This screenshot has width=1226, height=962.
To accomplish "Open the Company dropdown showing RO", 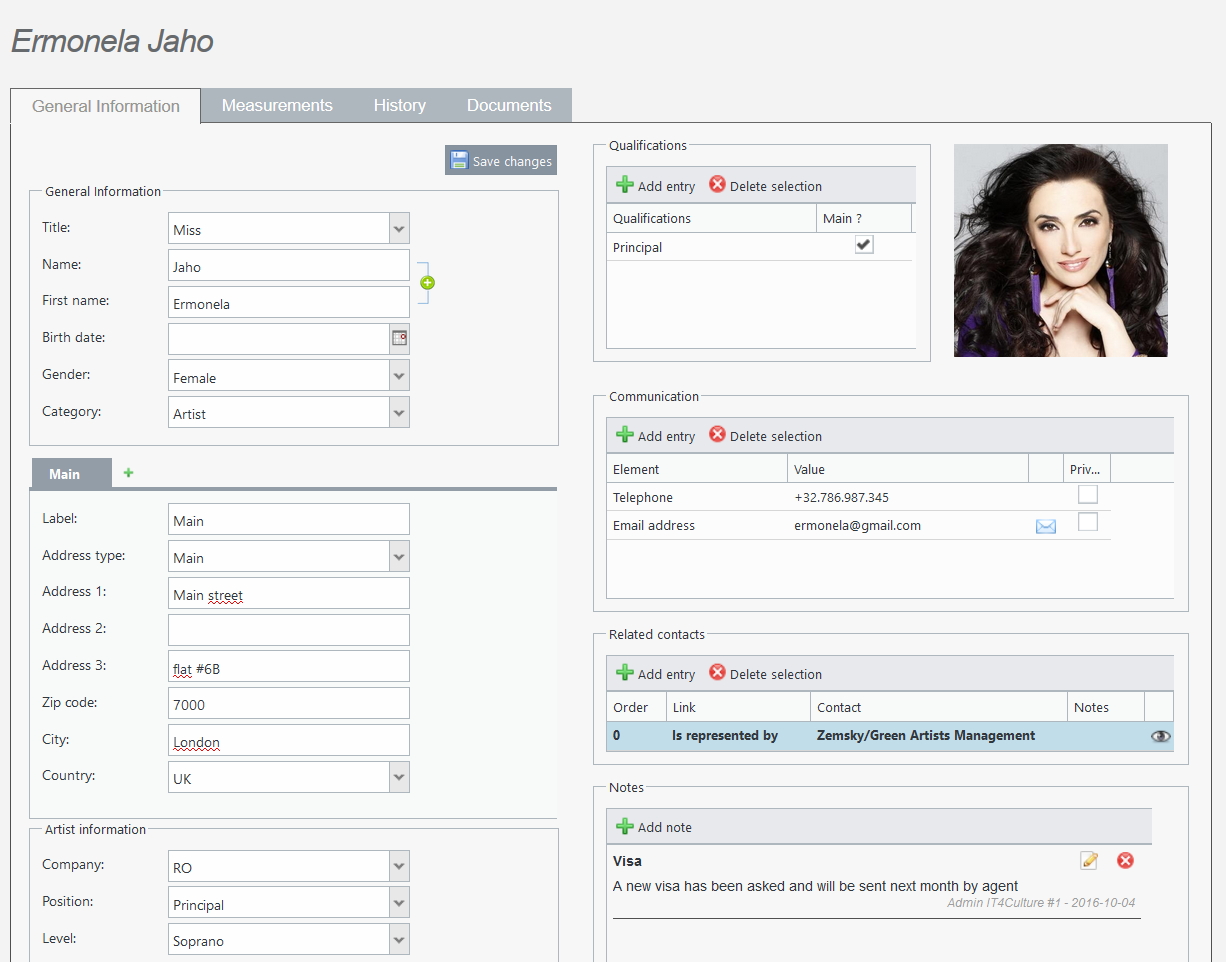I will click(x=399, y=866).
